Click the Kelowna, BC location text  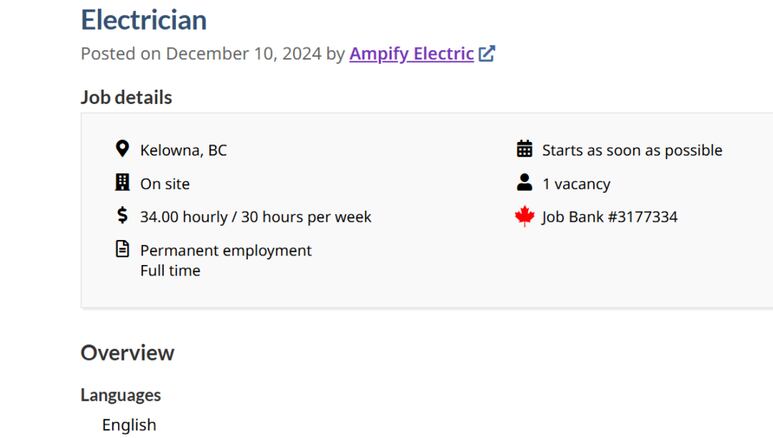(x=183, y=150)
